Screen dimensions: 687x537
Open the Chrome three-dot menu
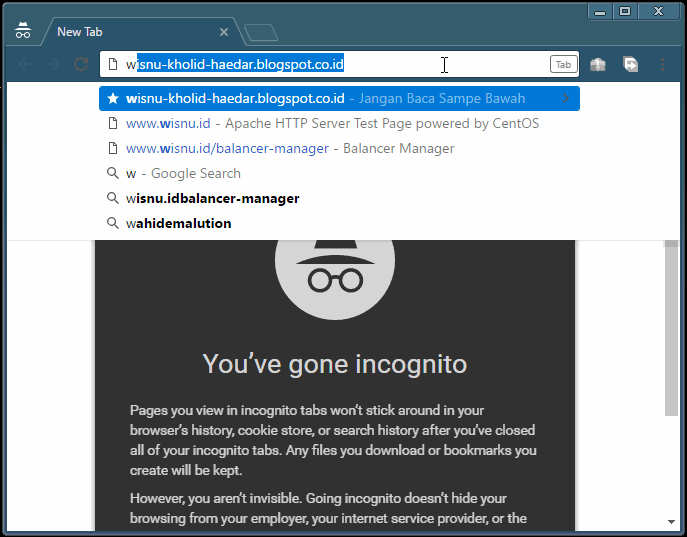pyautogui.click(x=662, y=64)
